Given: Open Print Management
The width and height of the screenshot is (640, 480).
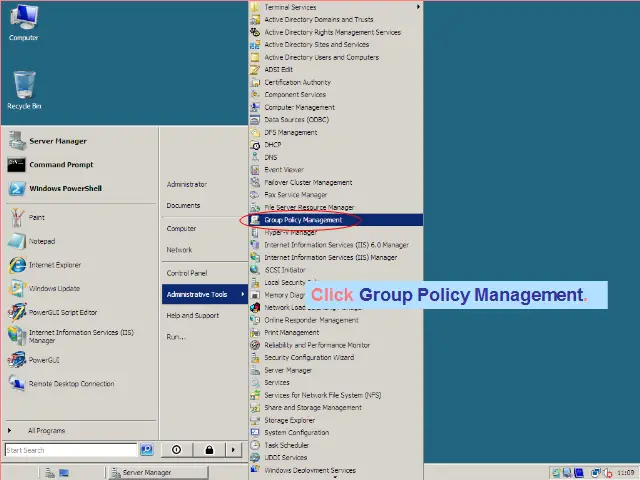Looking at the screenshot, I should pos(336,333).
